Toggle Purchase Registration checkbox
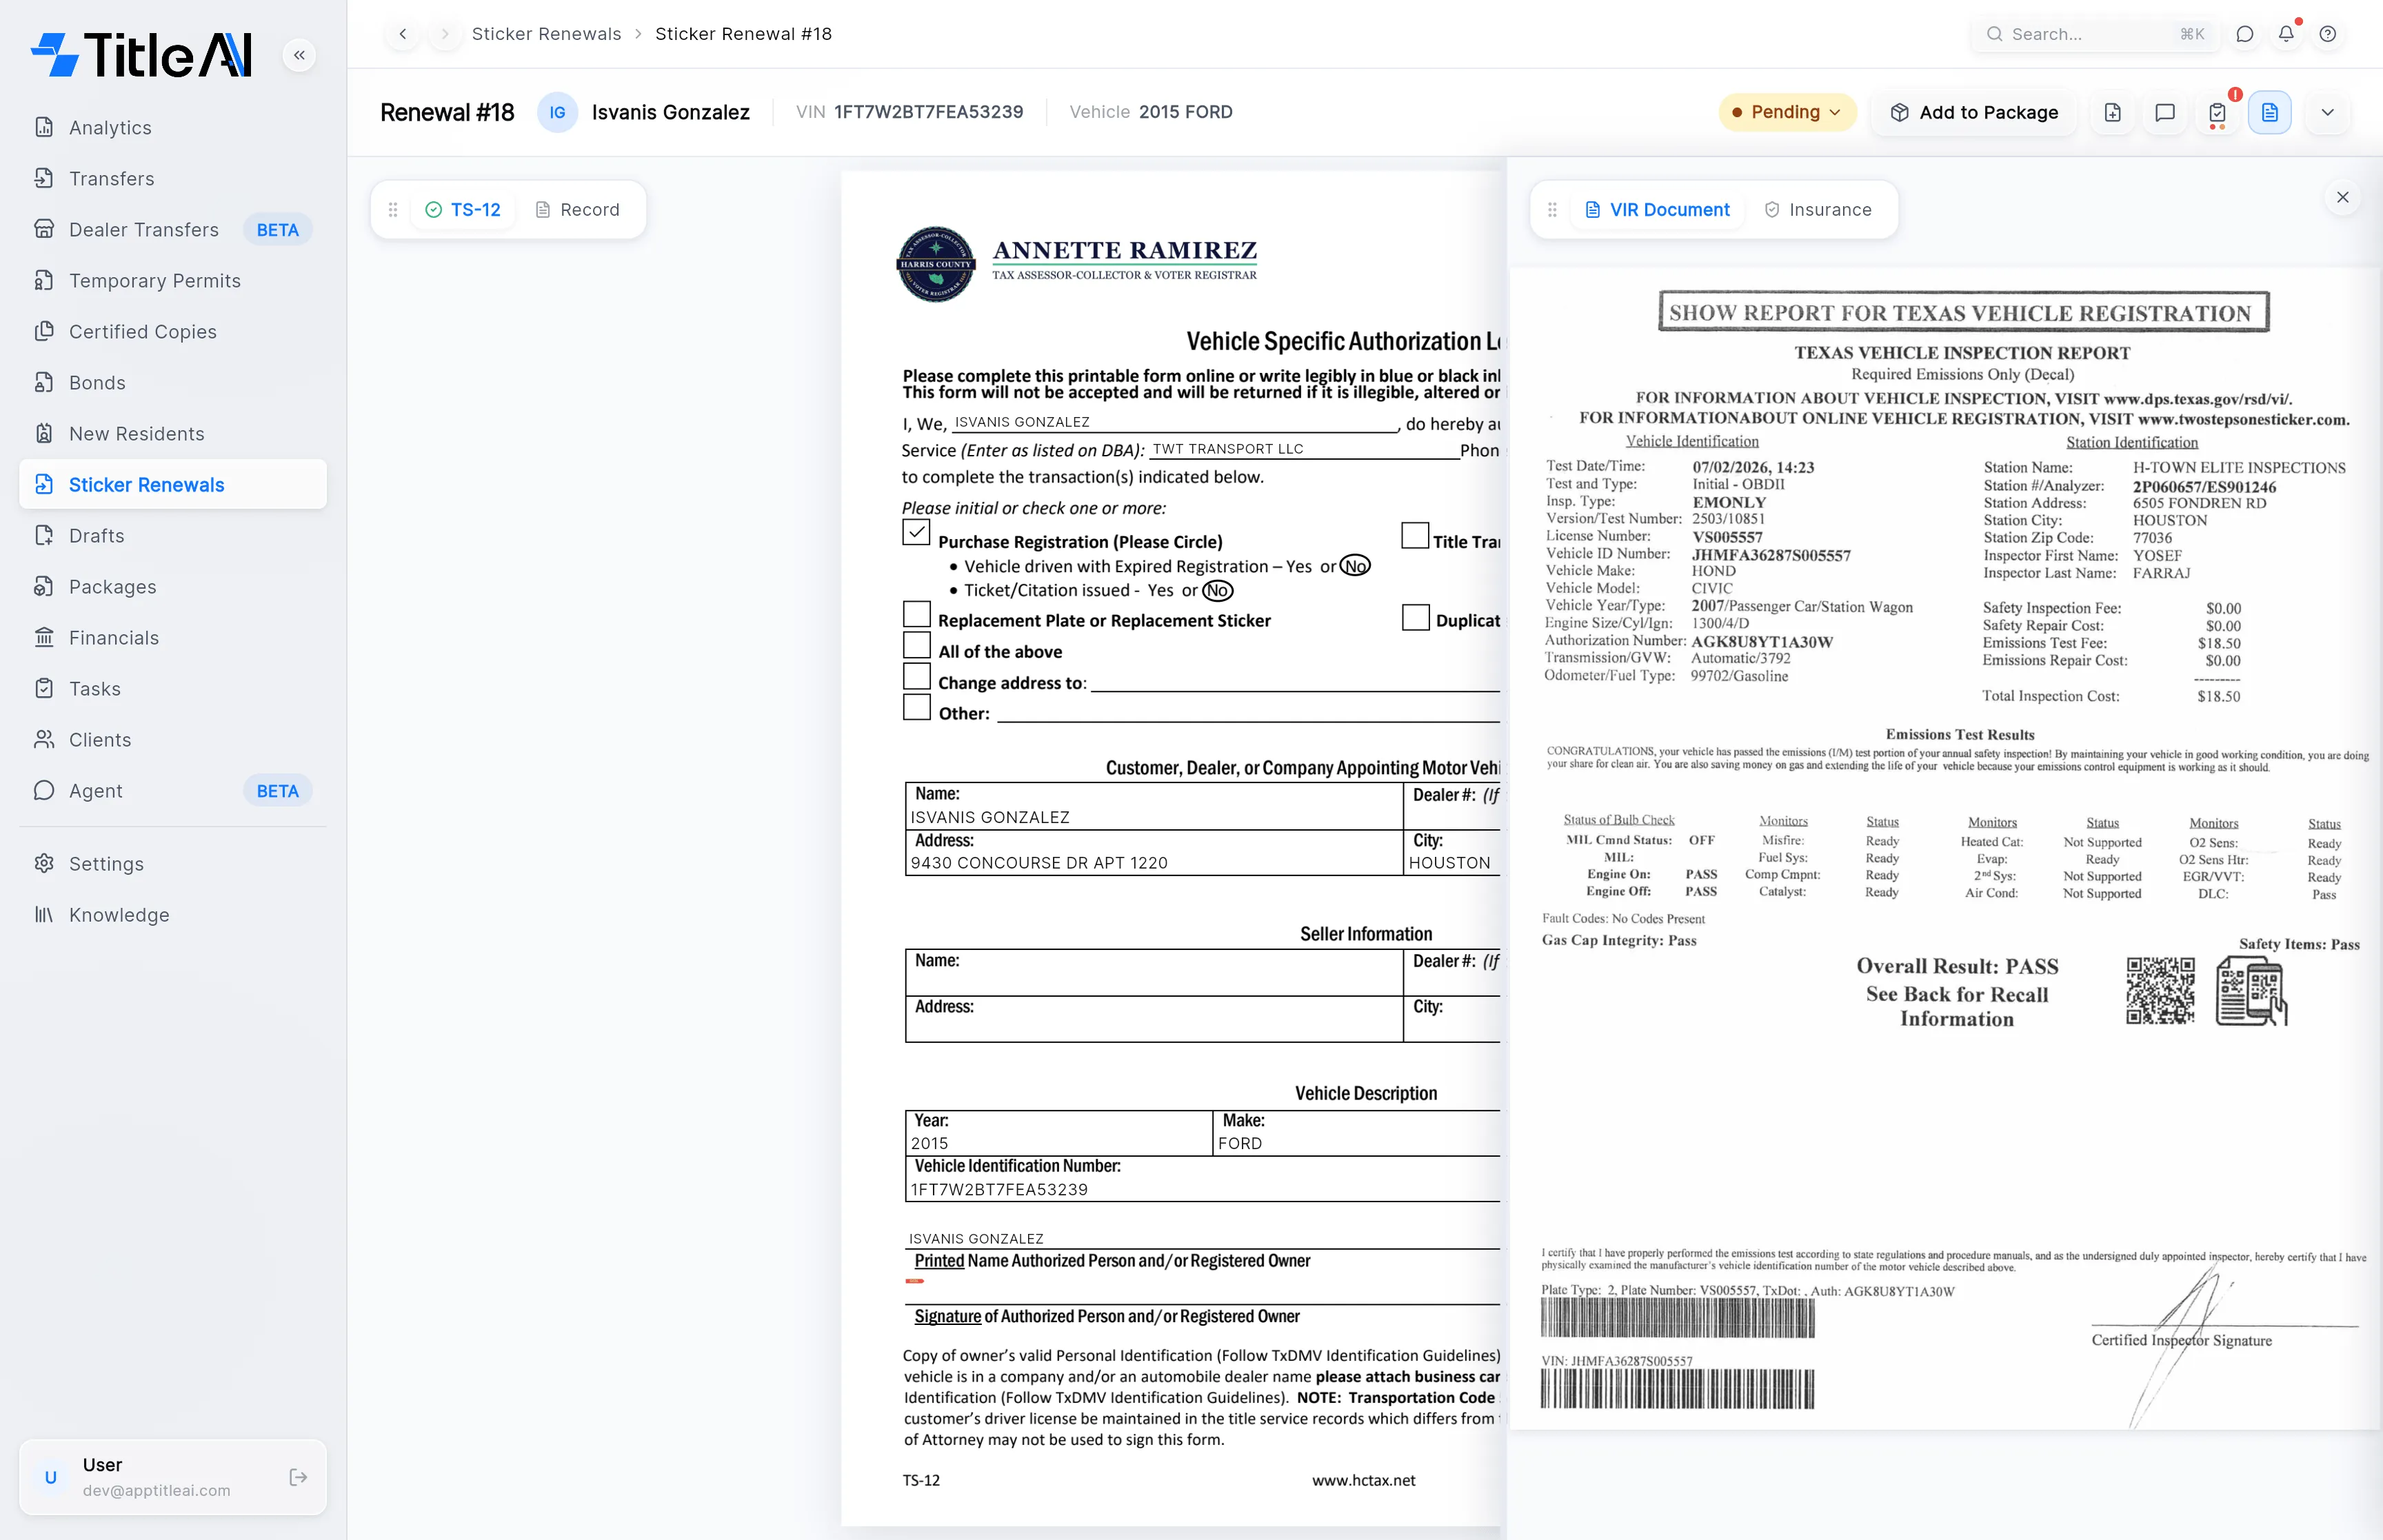Screen dimensions: 2383x1540 [916, 532]
